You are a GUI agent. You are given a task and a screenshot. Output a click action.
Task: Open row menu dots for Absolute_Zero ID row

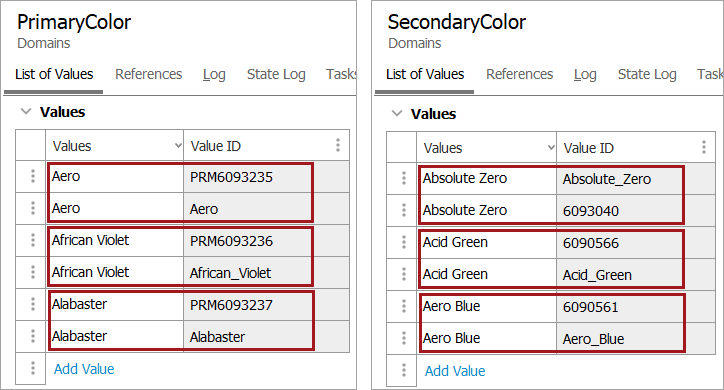(x=404, y=178)
